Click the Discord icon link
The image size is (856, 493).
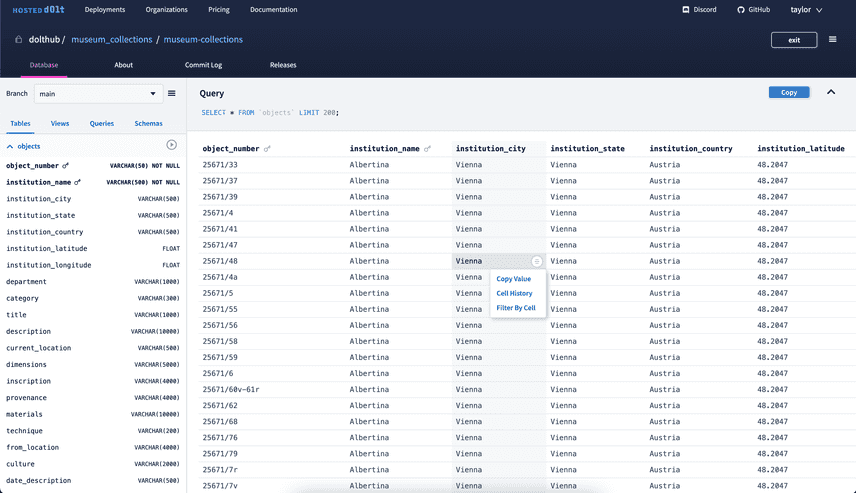point(686,10)
